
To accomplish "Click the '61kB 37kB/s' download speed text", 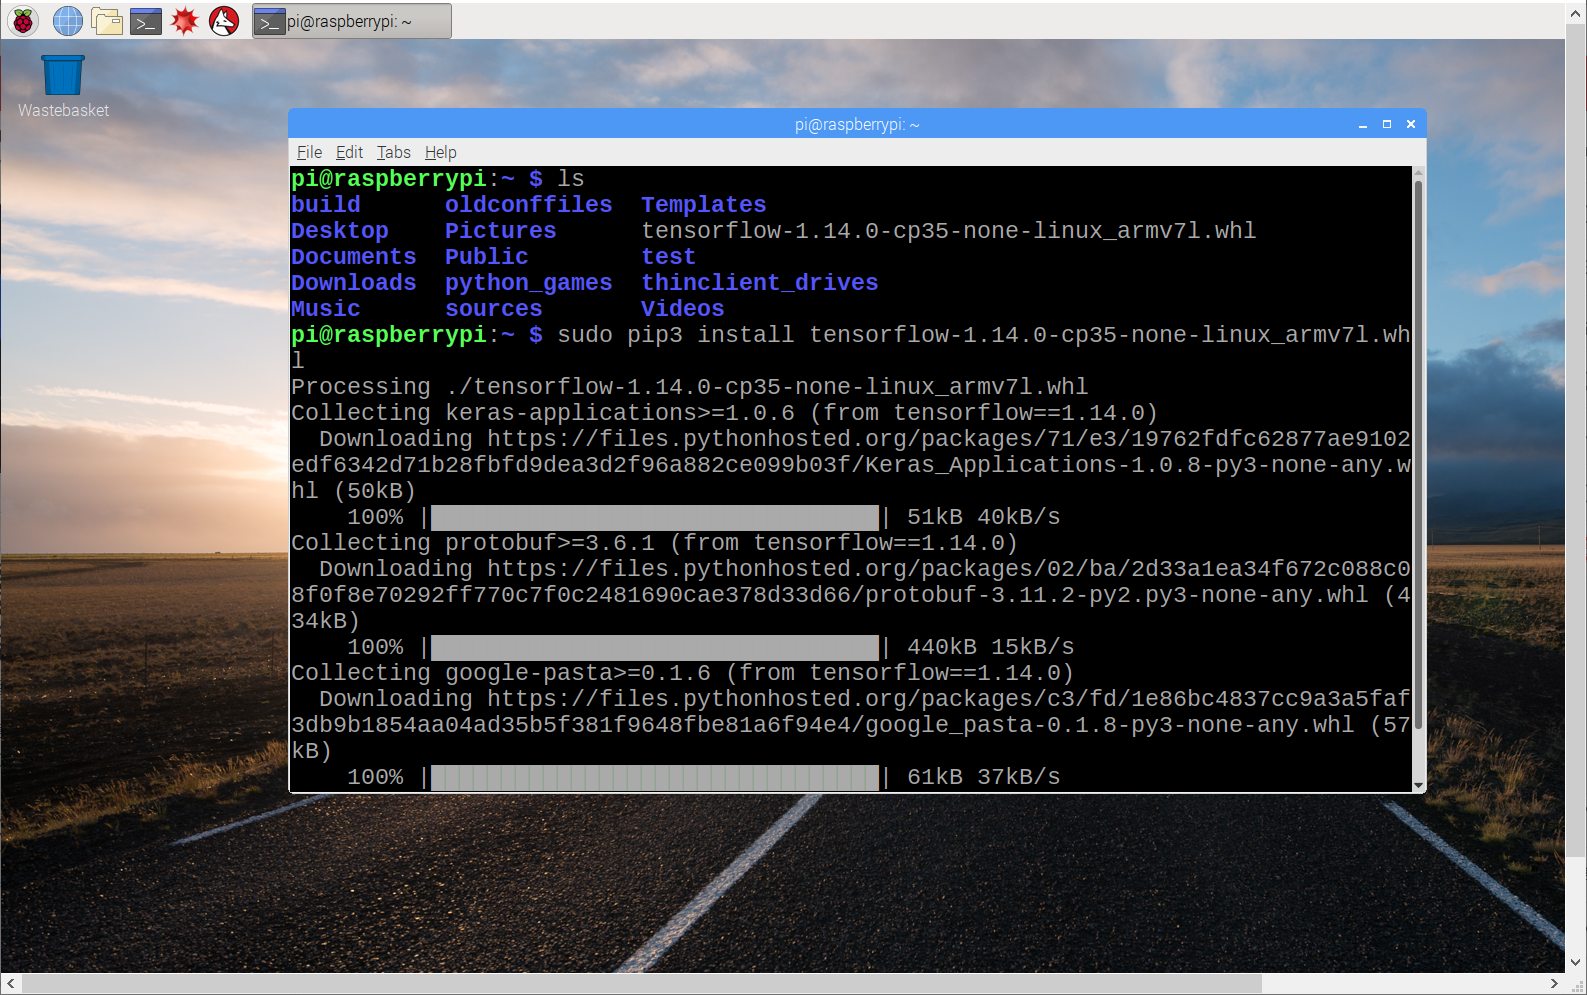I will 984,777.
